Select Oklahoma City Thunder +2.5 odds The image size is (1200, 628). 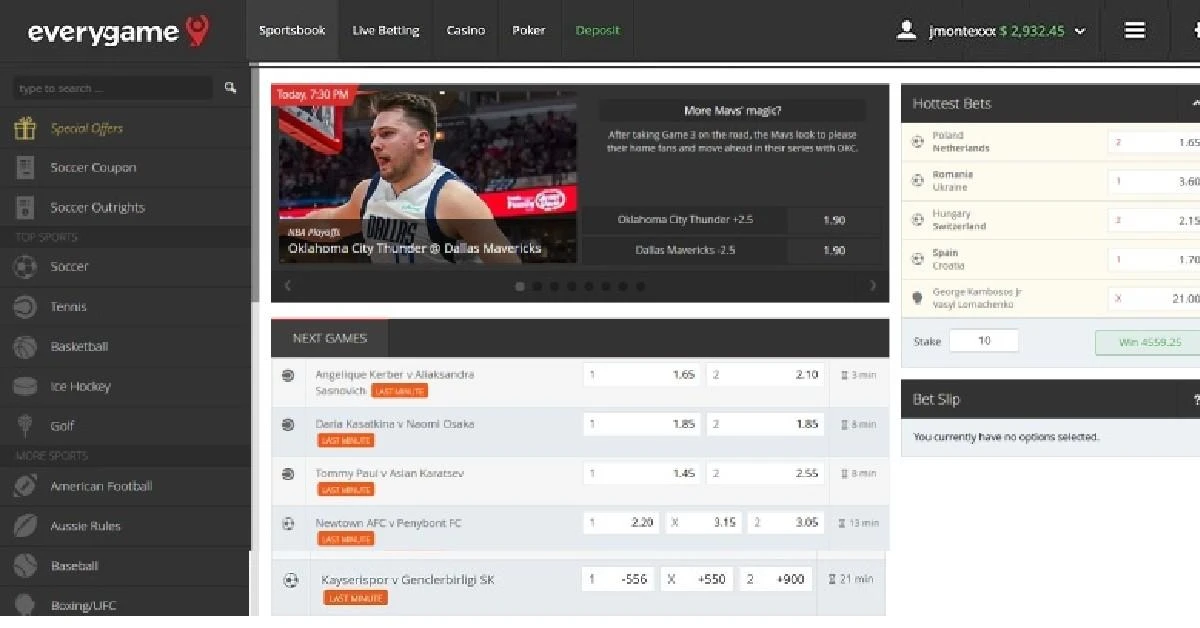[x=834, y=220]
